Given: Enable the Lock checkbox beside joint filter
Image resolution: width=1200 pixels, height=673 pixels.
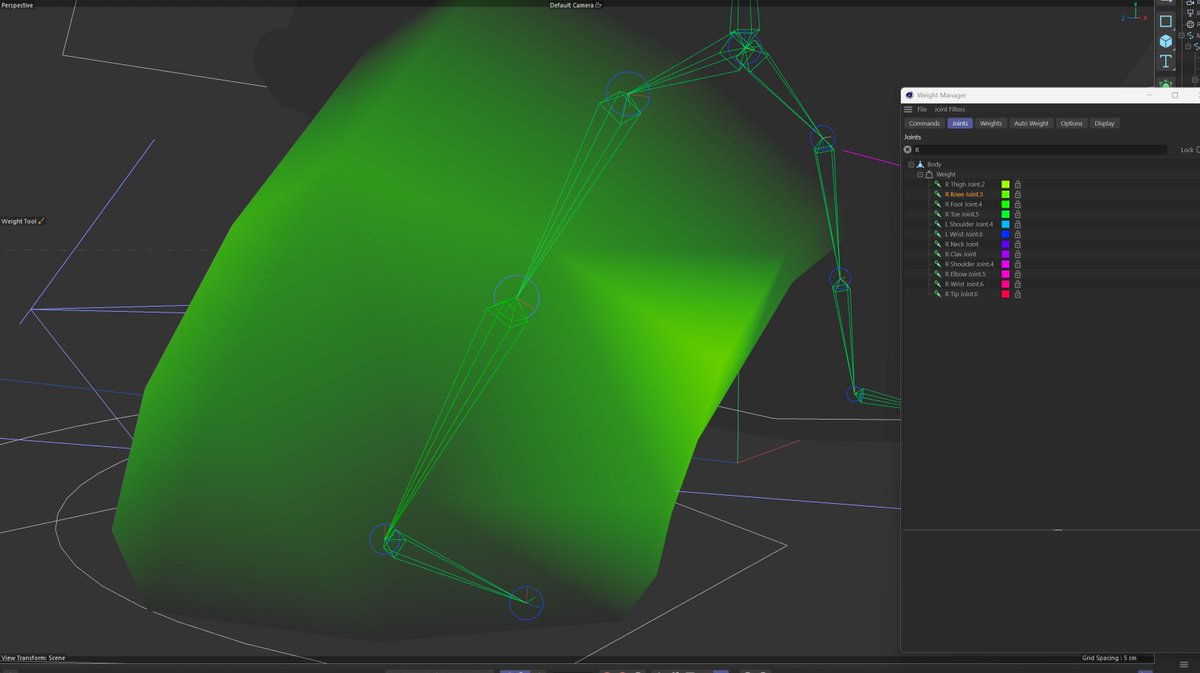Looking at the screenshot, I should [1198, 150].
